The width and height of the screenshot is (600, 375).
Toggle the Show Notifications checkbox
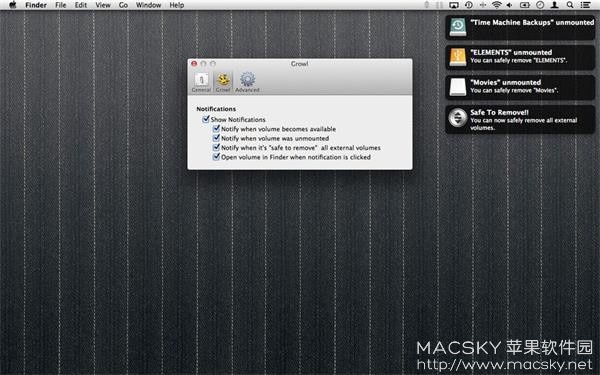pos(206,119)
